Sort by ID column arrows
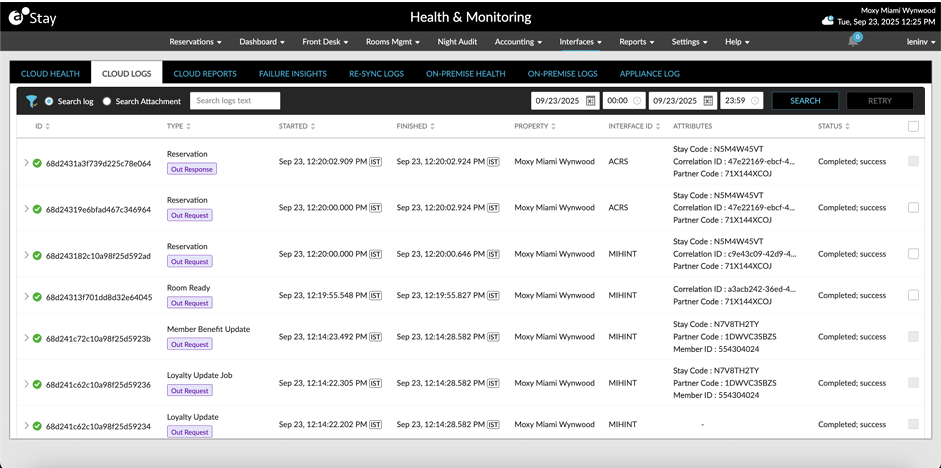This screenshot has height=468, width=941. point(47,127)
